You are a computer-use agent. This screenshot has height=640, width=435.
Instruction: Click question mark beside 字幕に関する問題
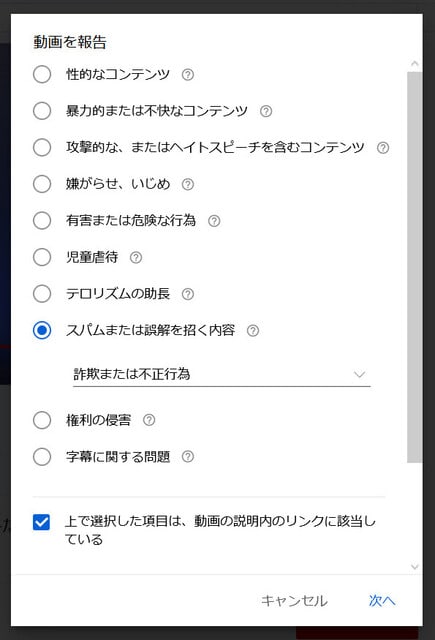(x=187, y=457)
